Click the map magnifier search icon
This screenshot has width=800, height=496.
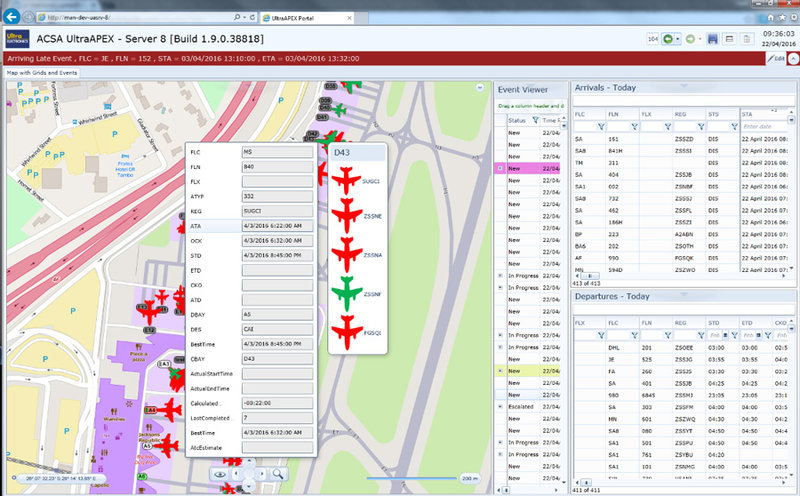pos(278,472)
